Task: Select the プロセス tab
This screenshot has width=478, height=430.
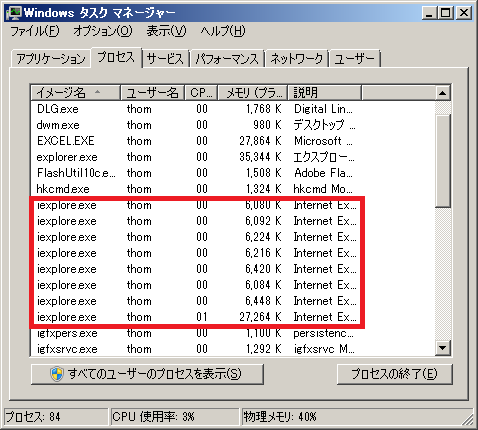Action: tap(116, 57)
